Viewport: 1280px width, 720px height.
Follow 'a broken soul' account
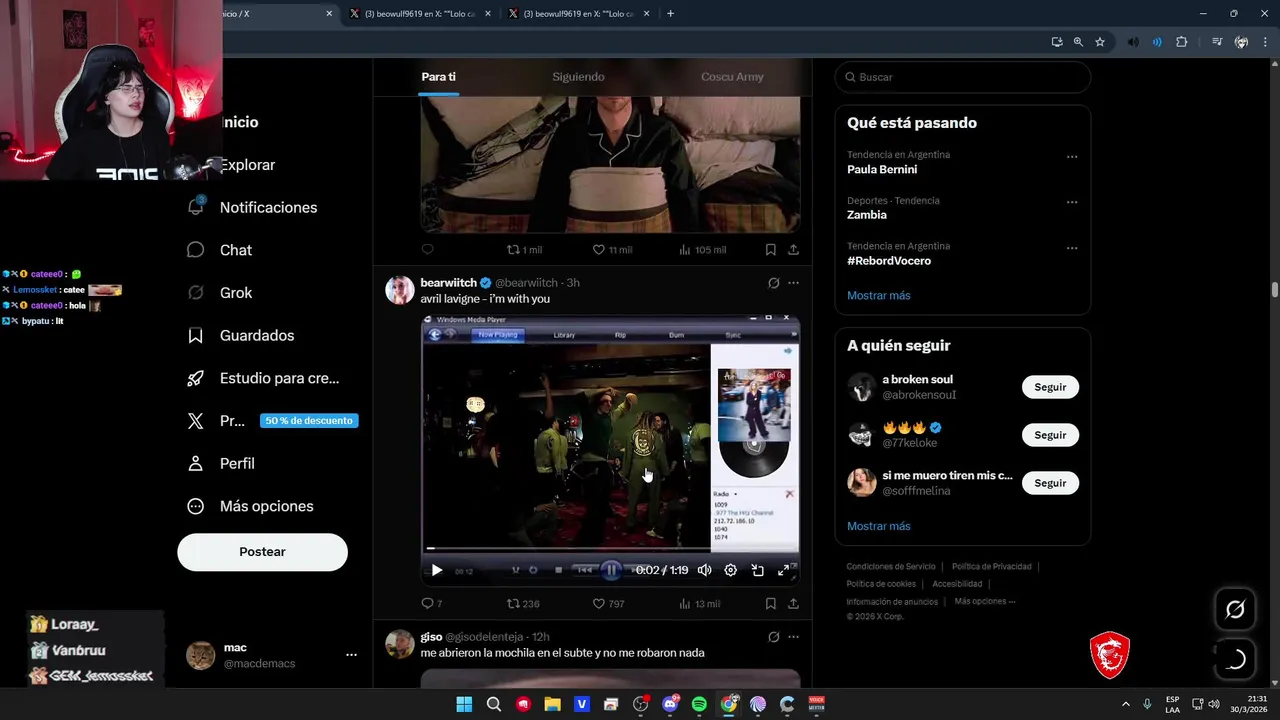pyautogui.click(x=1050, y=387)
